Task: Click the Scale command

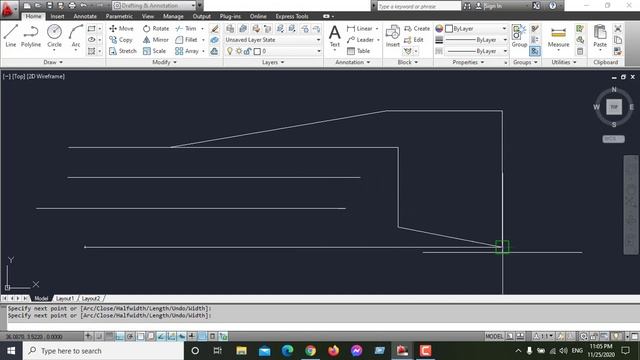Action: [x=154, y=51]
